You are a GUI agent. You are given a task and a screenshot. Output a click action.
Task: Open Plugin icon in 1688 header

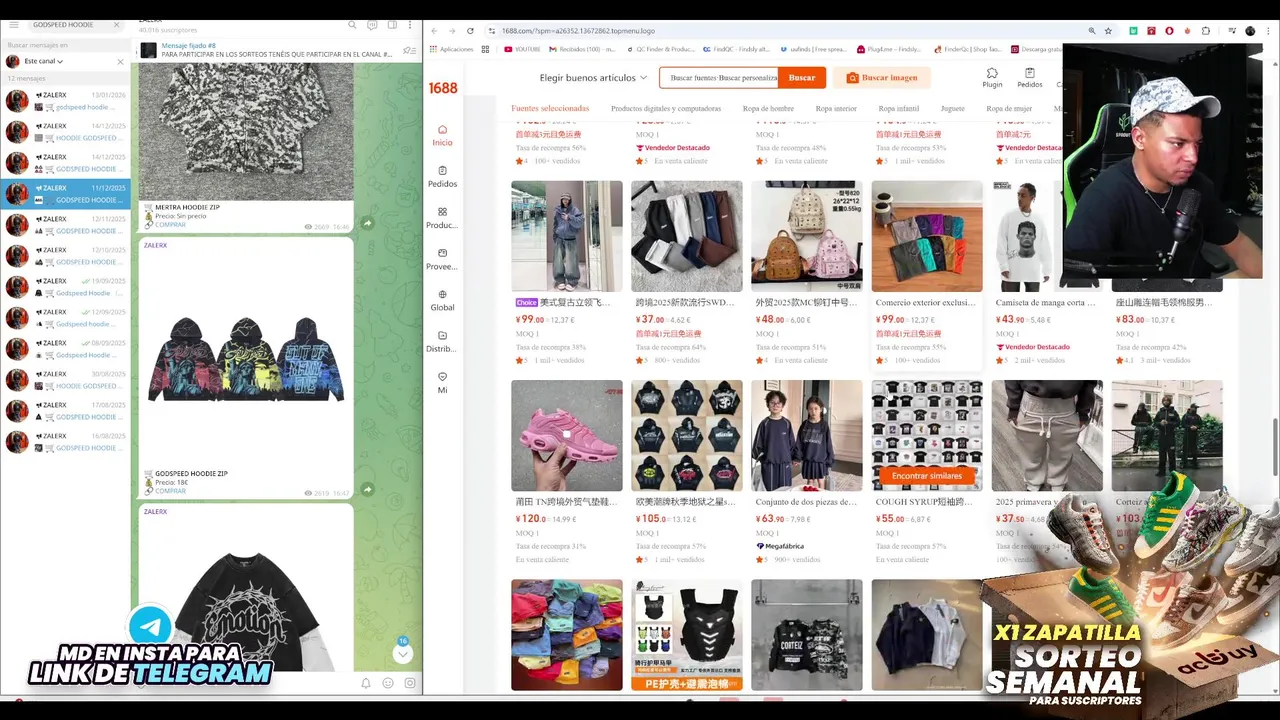pos(992,78)
